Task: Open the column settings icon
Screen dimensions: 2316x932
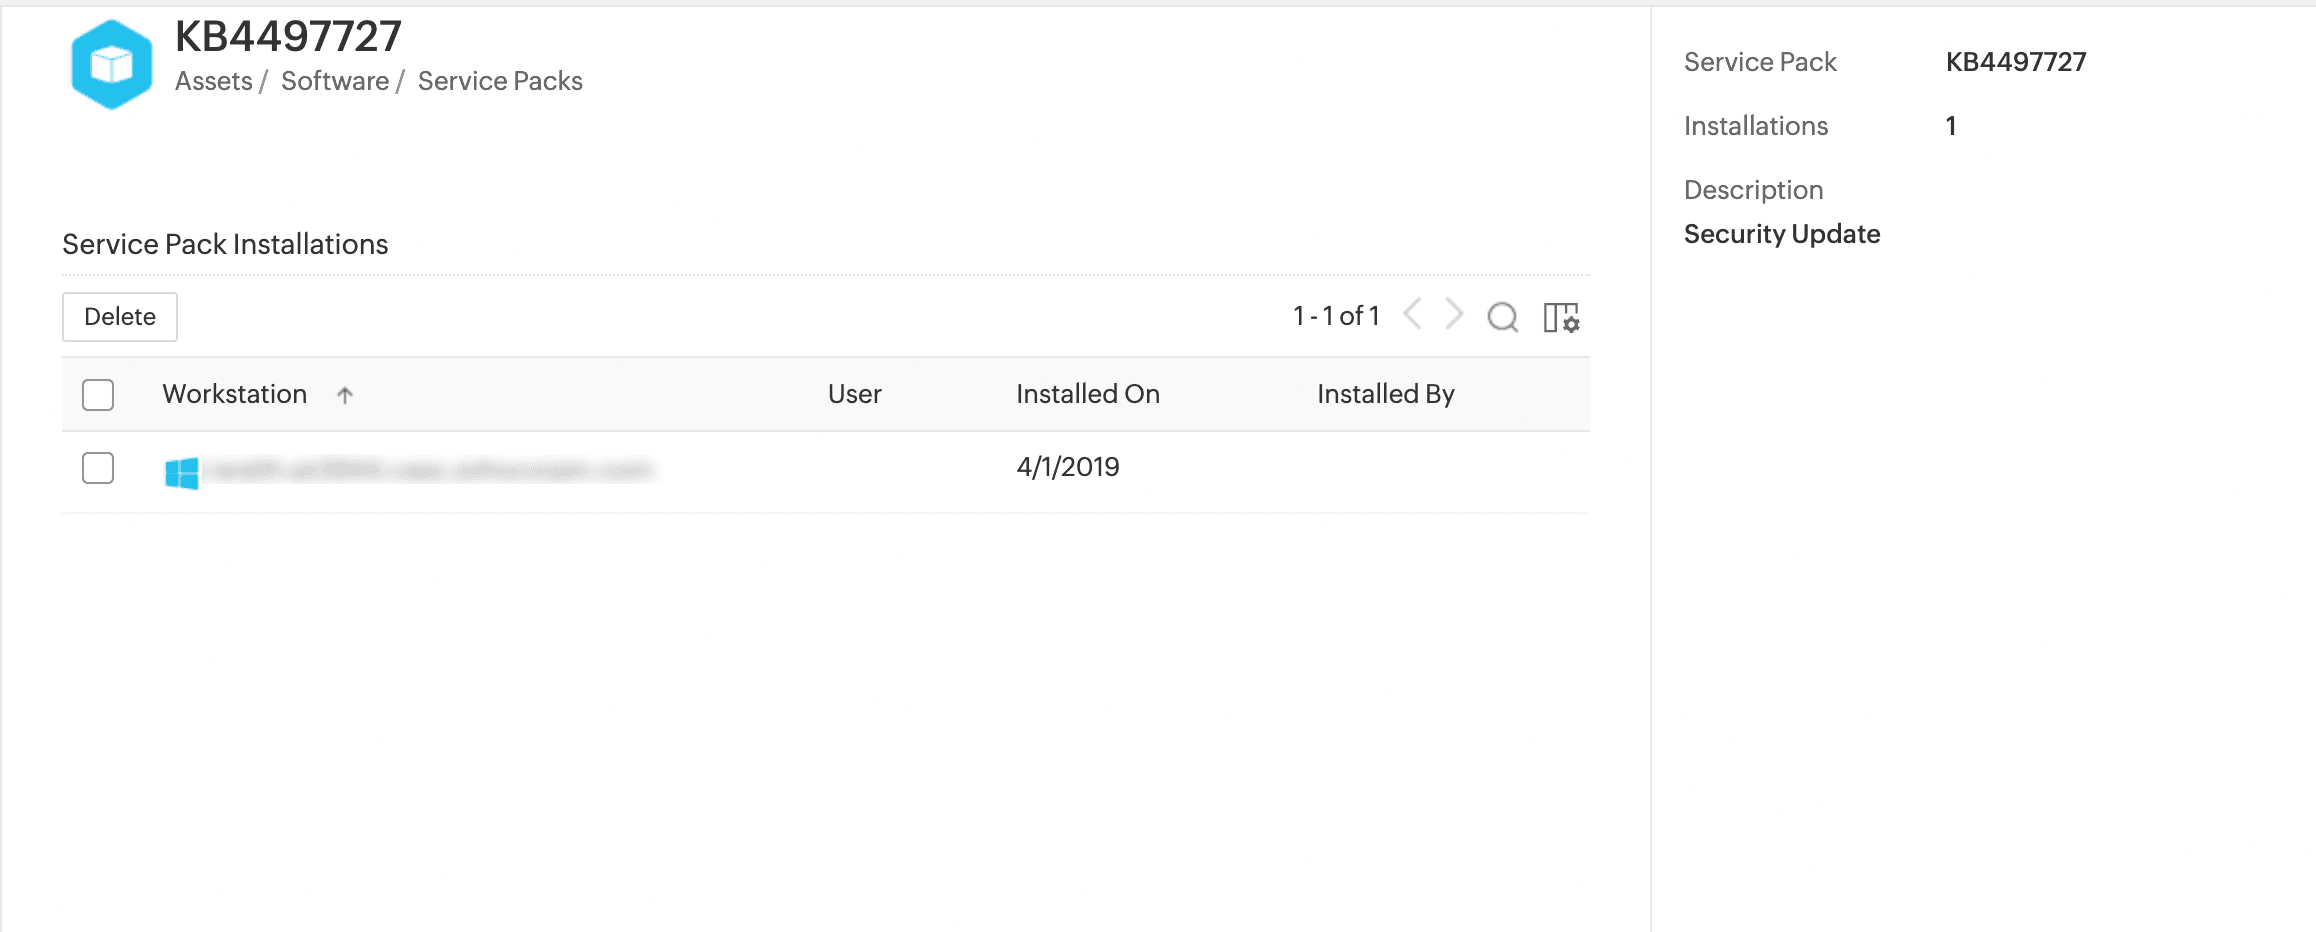Action: pyautogui.click(x=1560, y=317)
